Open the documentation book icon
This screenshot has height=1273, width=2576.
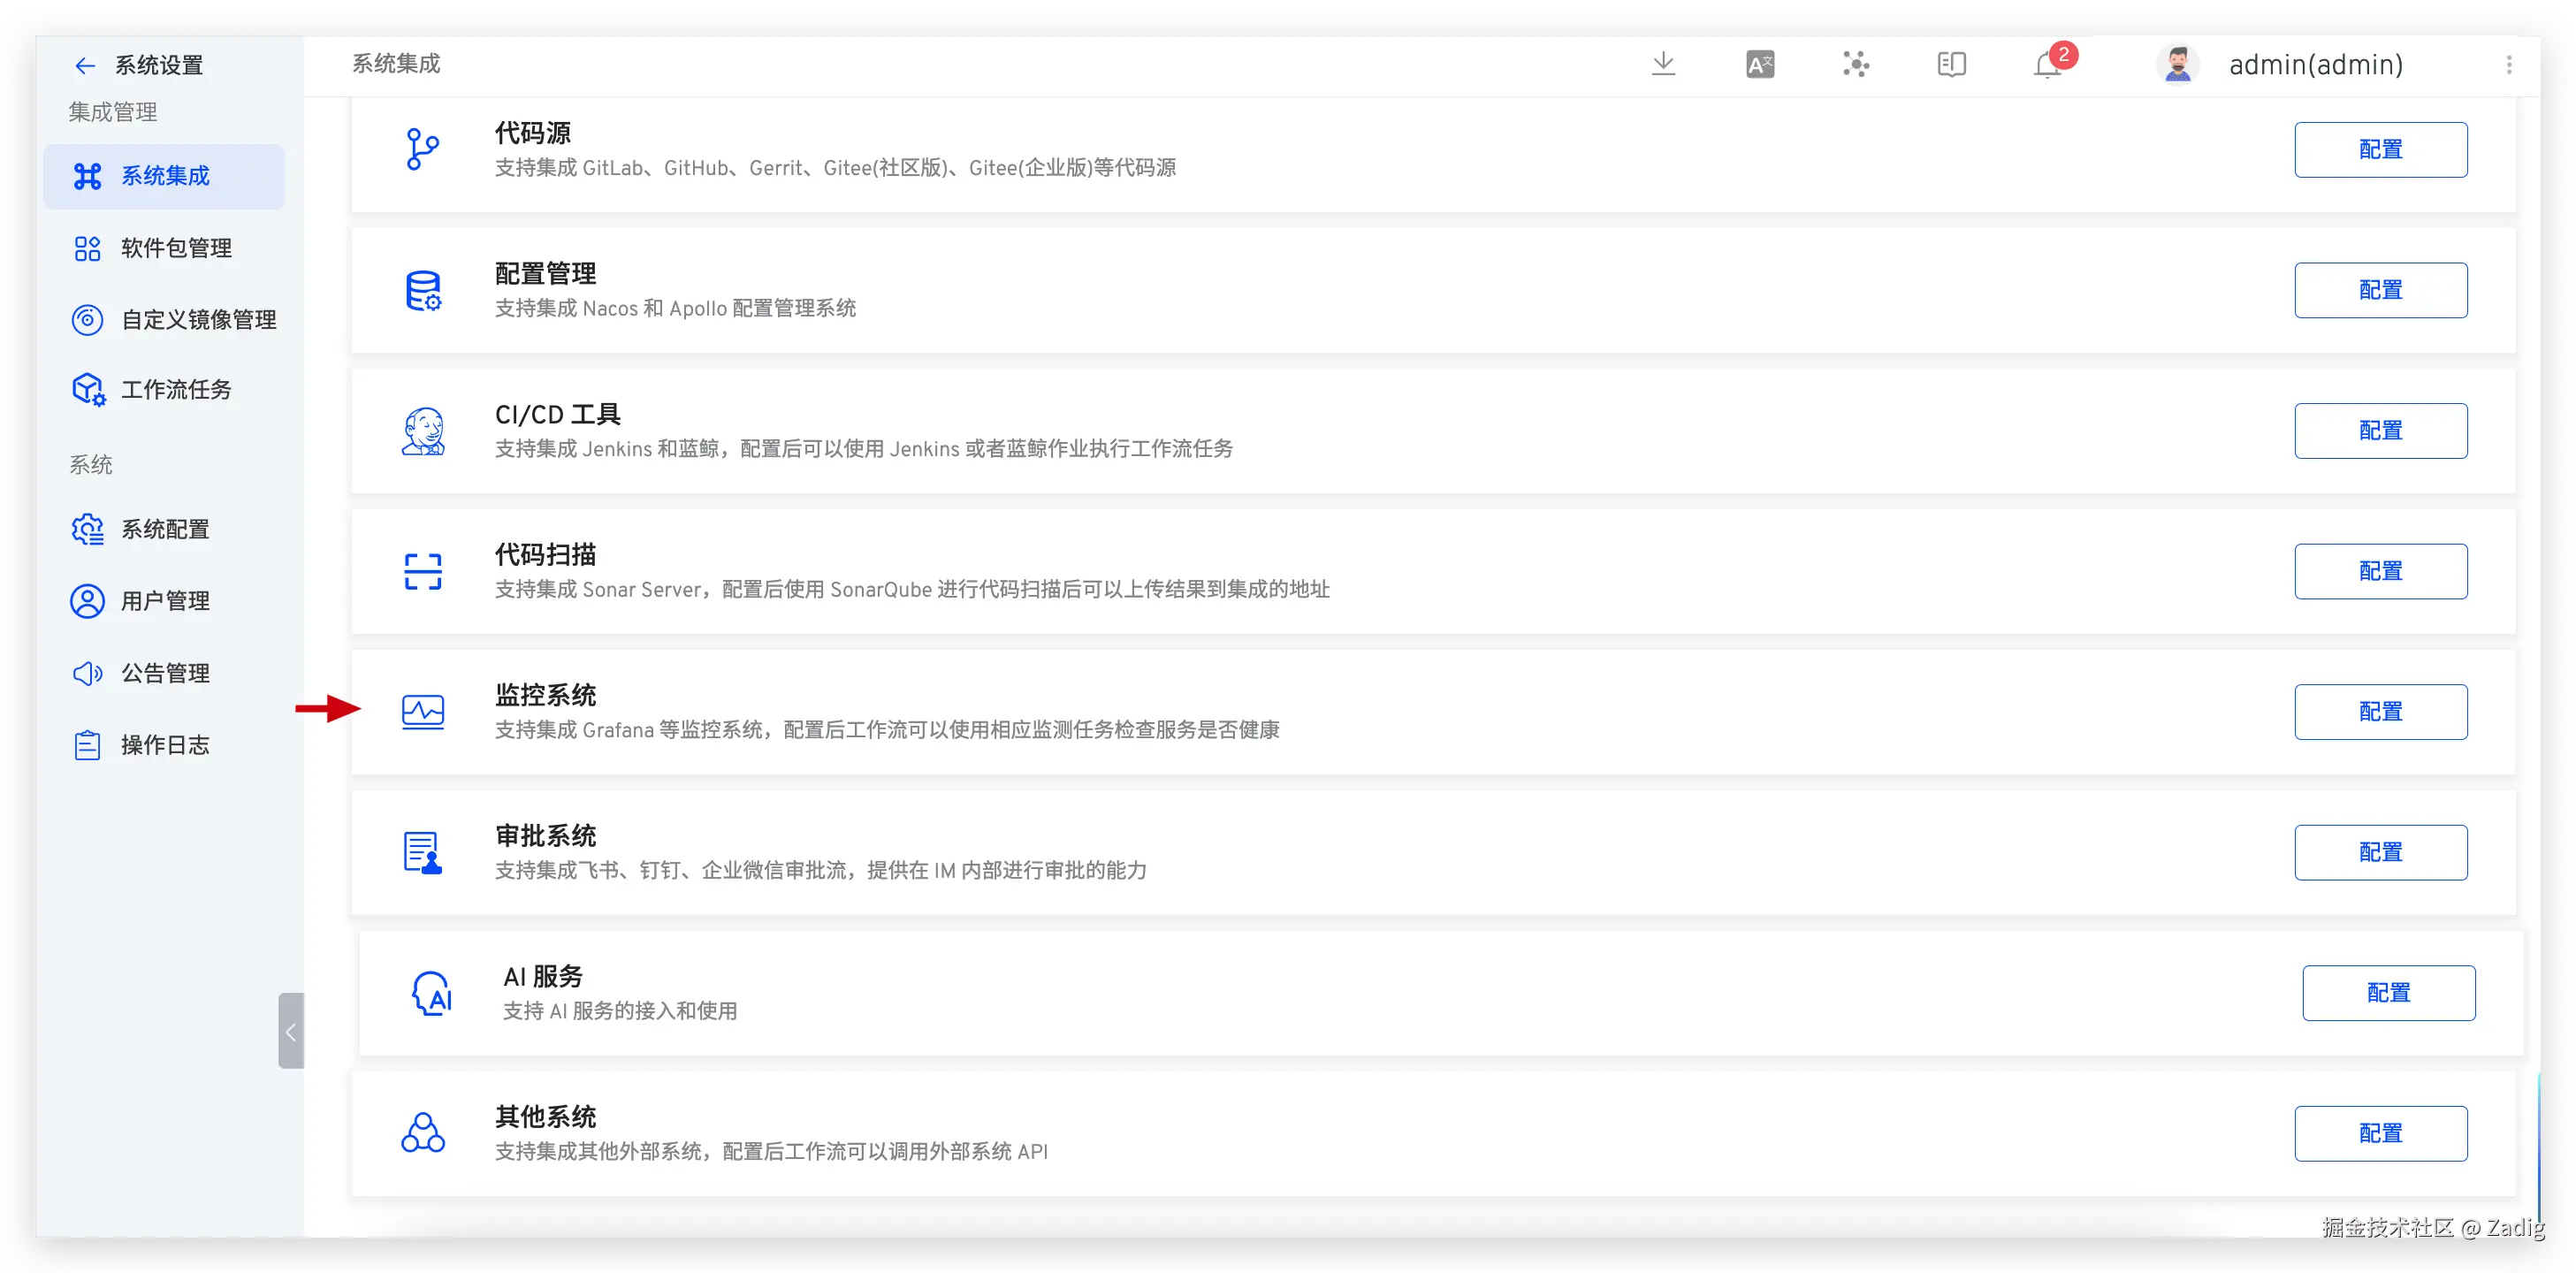coord(1951,65)
